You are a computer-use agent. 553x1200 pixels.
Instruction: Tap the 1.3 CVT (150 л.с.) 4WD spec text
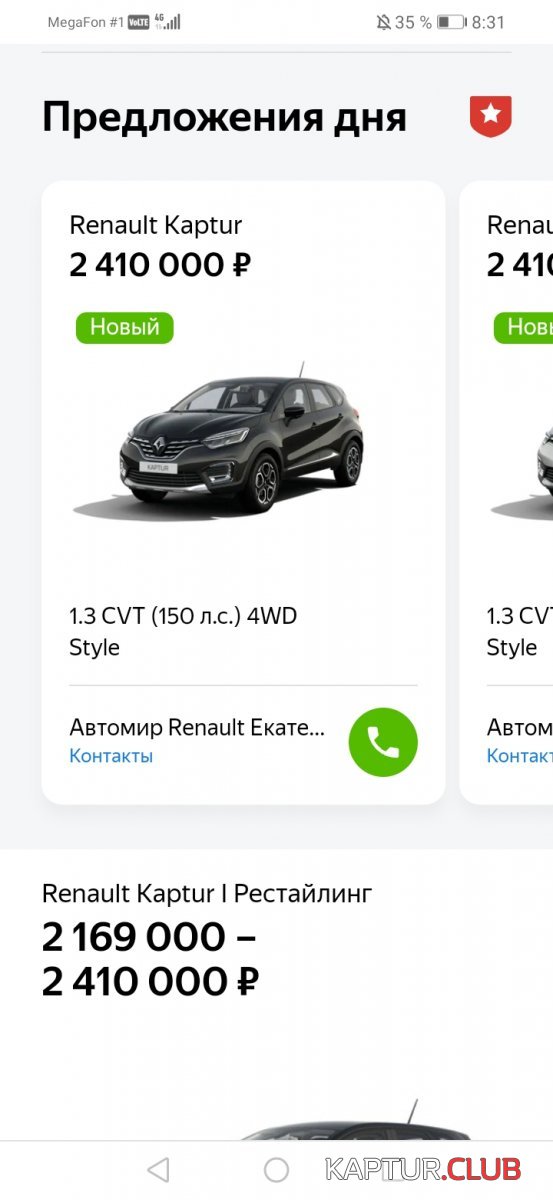(183, 616)
